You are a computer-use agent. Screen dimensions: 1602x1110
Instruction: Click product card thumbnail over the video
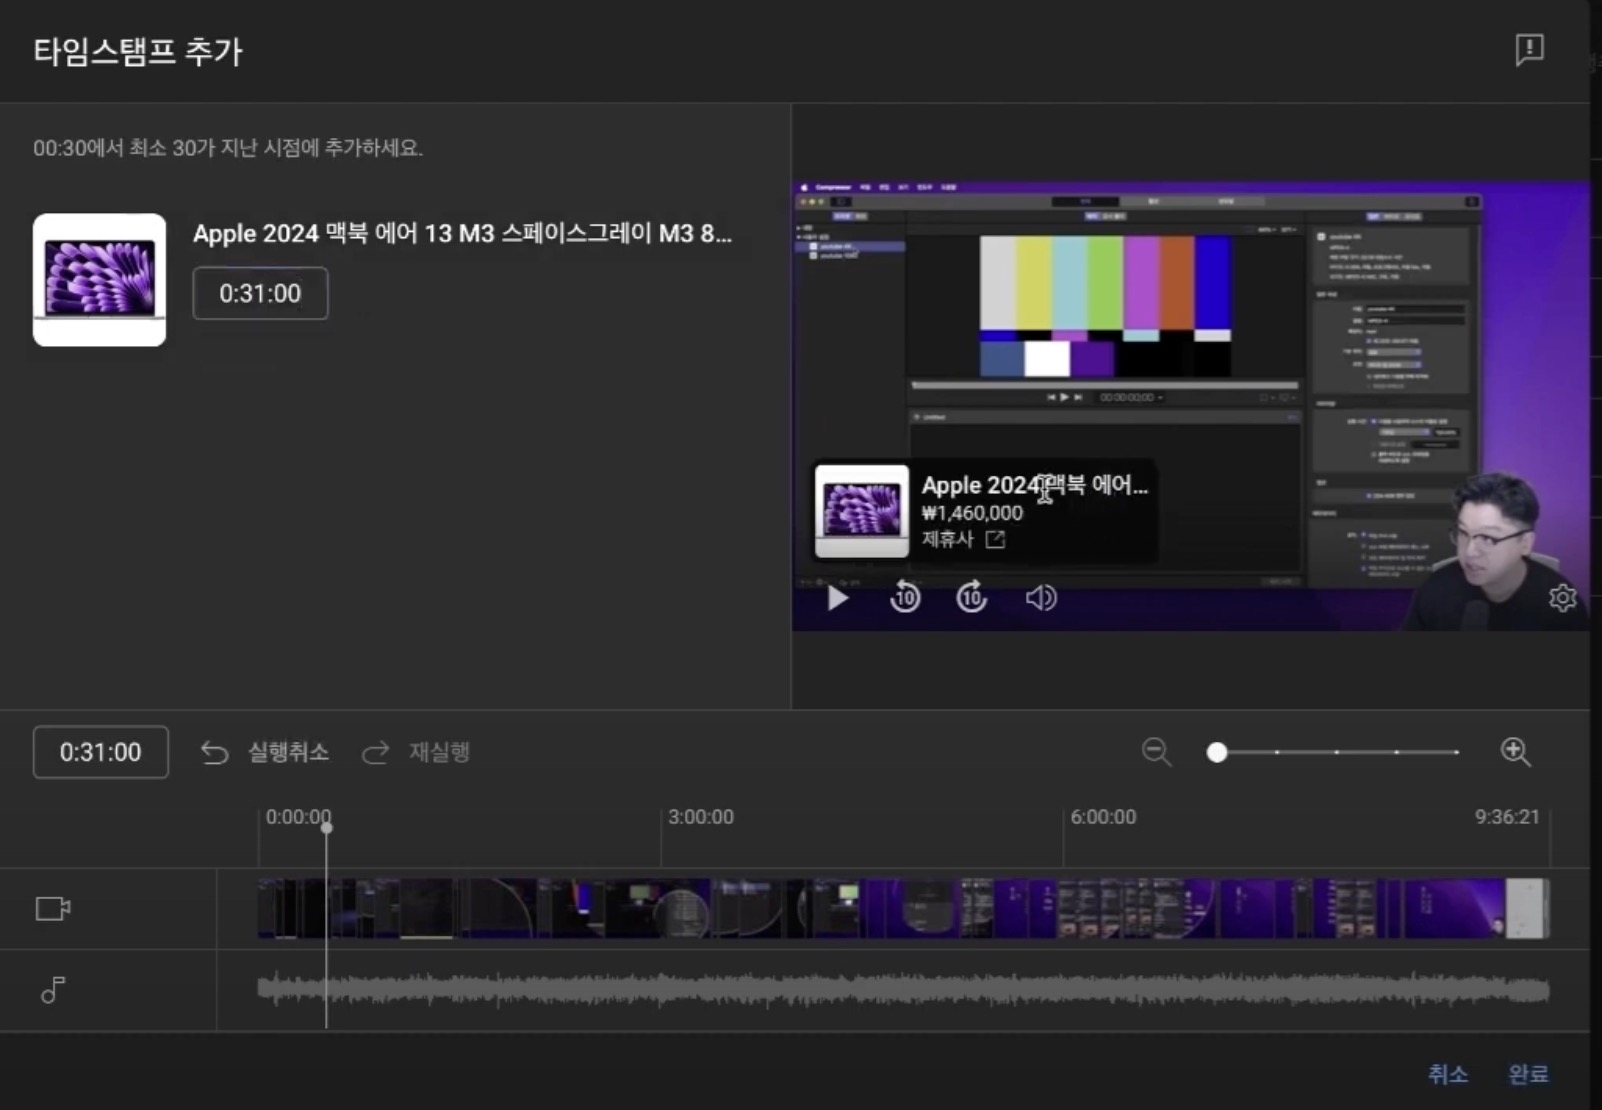(x=862, y=511)
